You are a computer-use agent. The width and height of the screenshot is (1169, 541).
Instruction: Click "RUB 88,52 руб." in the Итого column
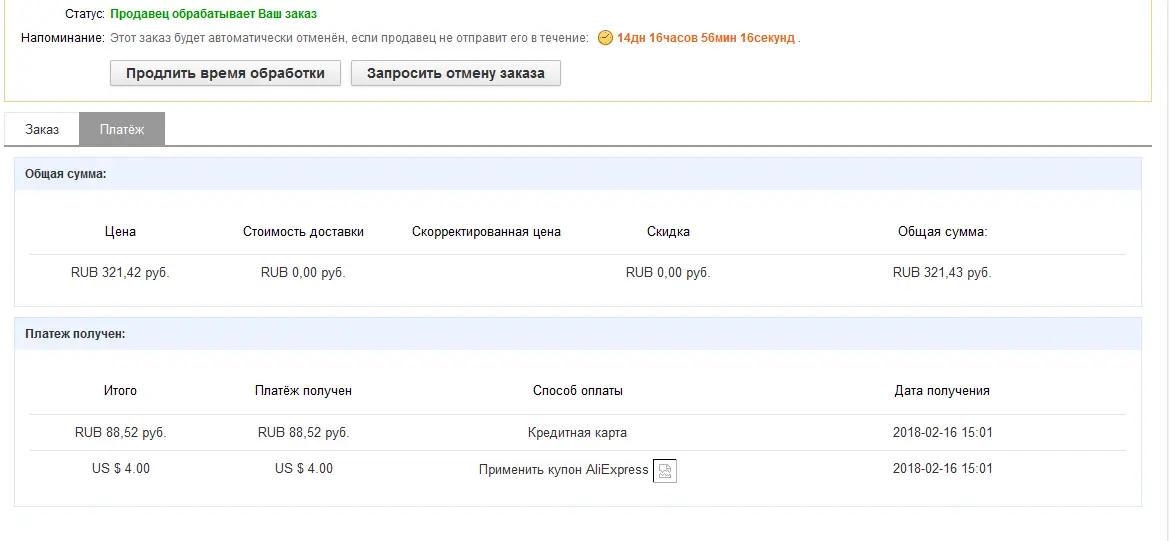pos(120,432)
